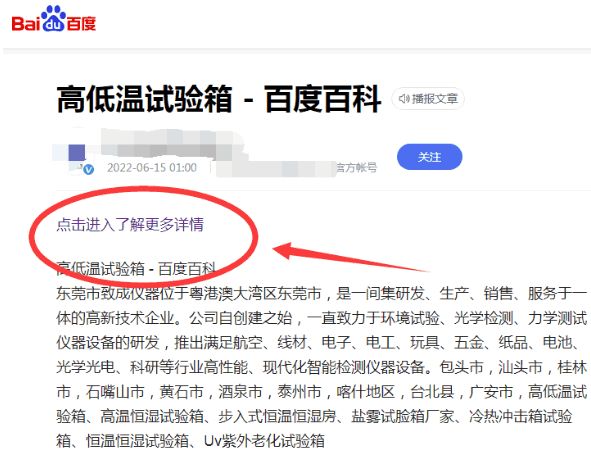Click the red "Bai" text of the logo

tap(26, 23)
